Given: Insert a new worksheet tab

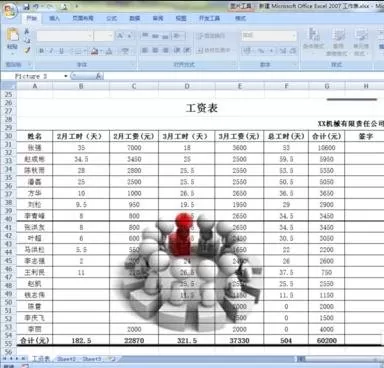Looking at the screenshot, I should [x=112, y=359].
